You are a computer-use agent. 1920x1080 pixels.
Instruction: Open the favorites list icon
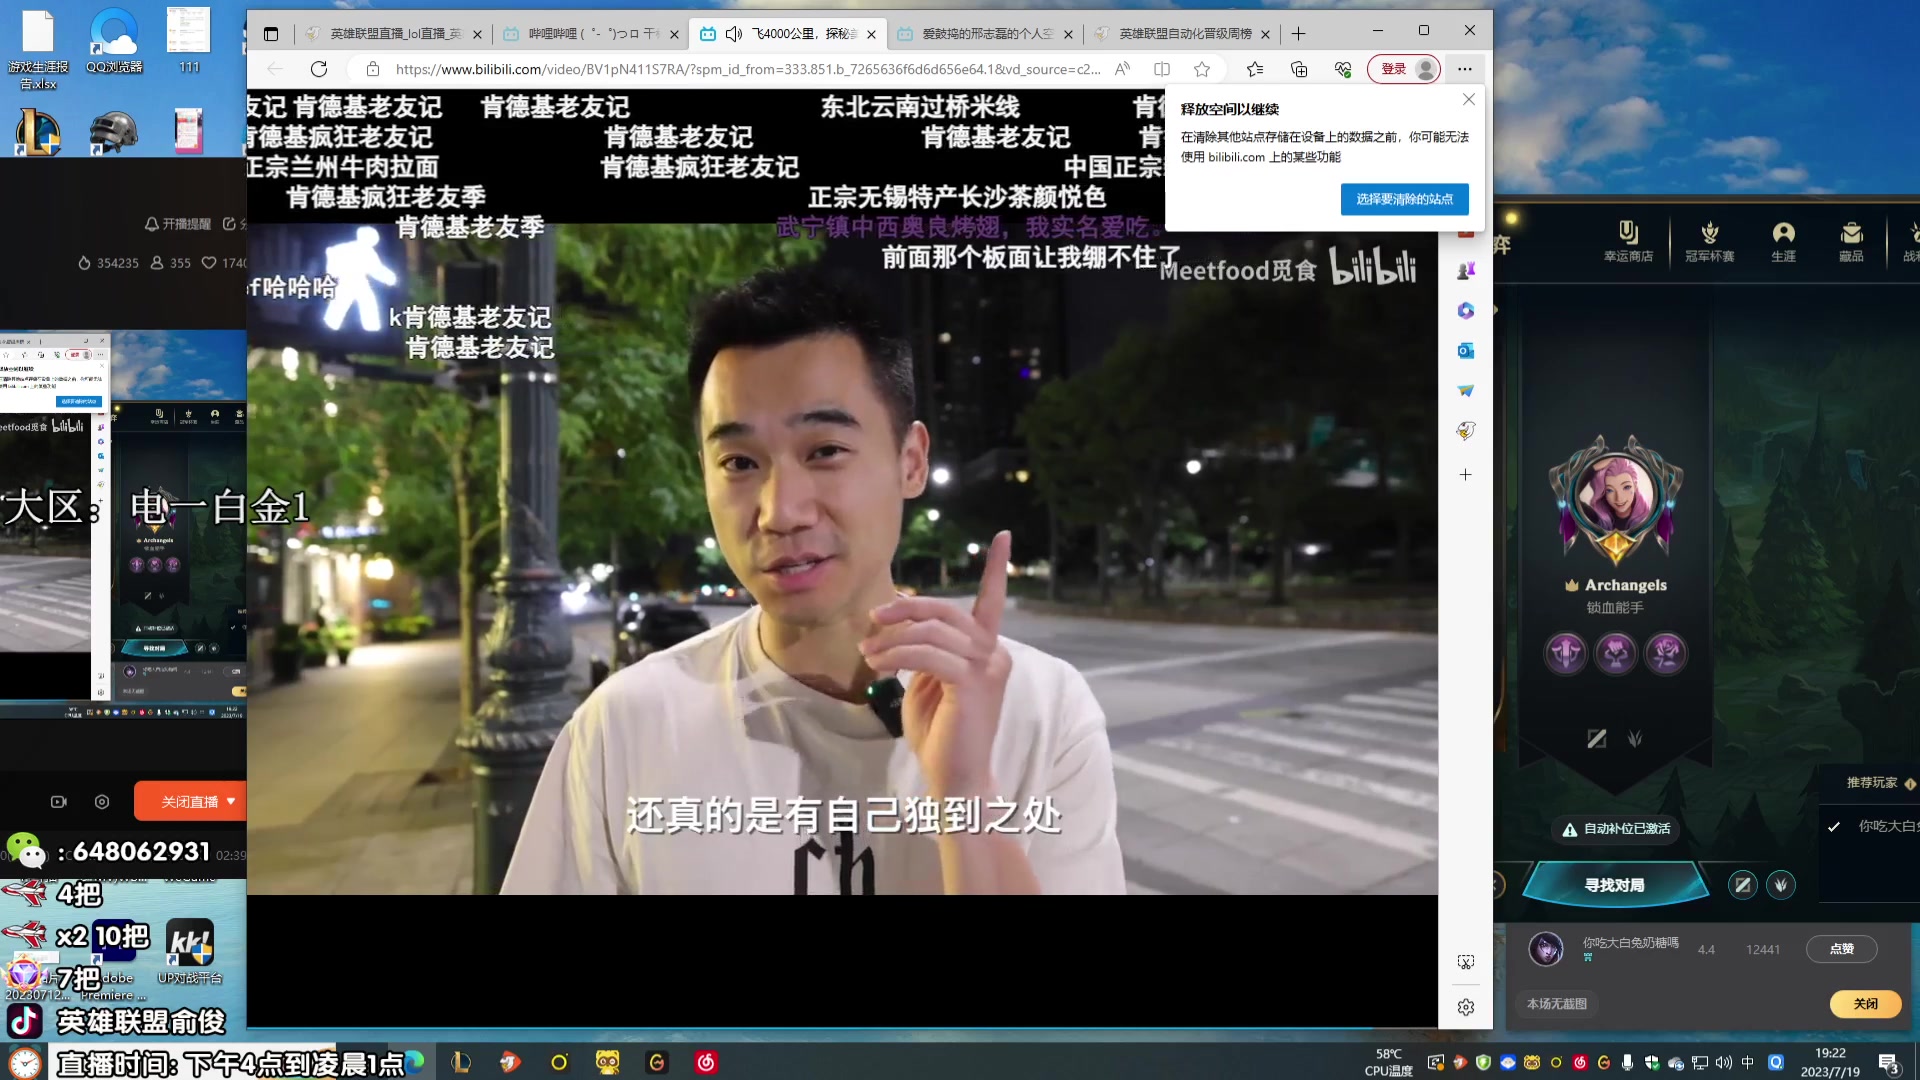pyautogui.click(x=1255, y=69)
